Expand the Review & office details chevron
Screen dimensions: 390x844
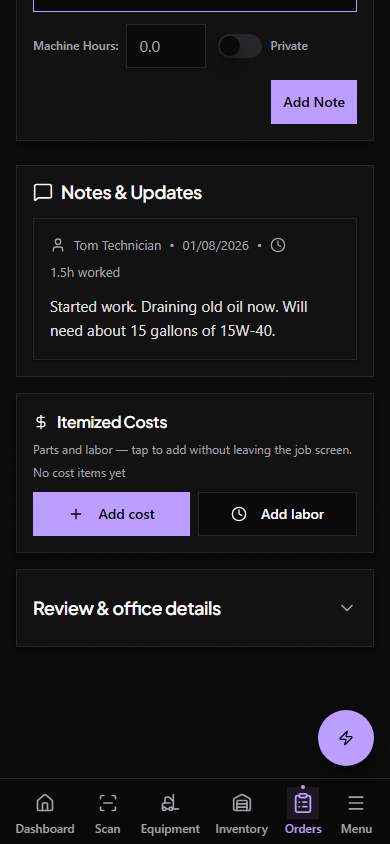[347, 608]
